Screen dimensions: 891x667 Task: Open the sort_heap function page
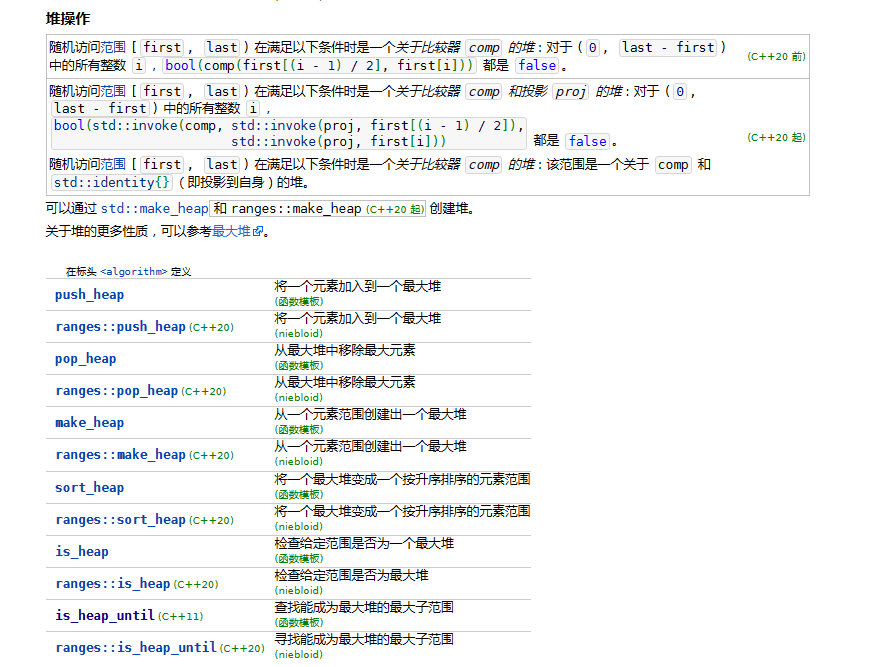(89, 487)
